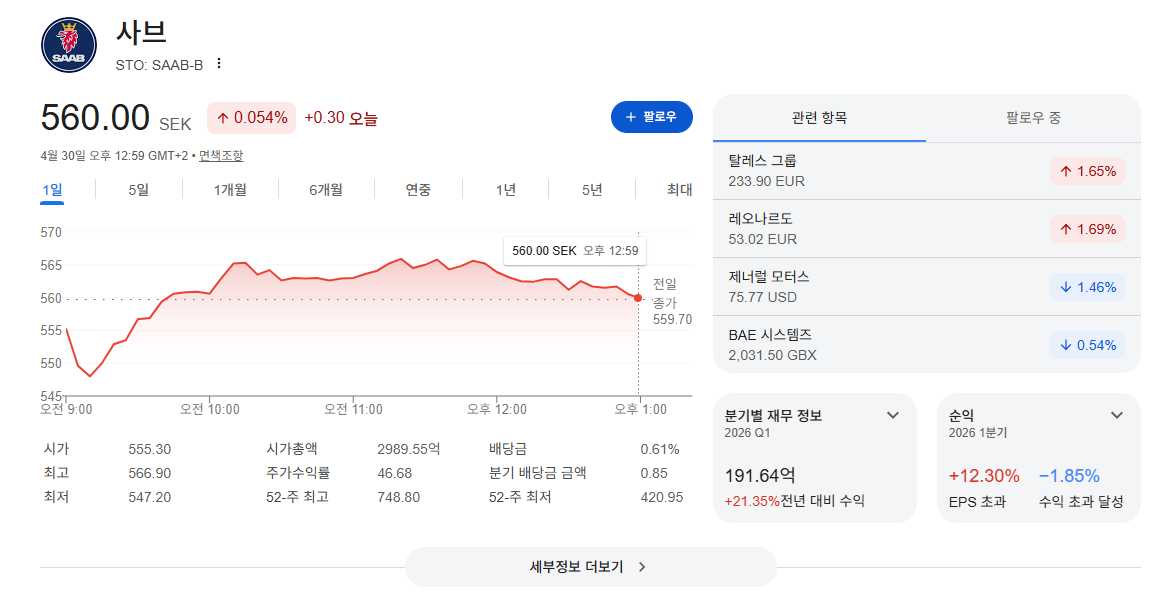This screenshot has width=1164, height=599.
Task: Expand the 순익 earnings card
Action: coord(1116,416)
